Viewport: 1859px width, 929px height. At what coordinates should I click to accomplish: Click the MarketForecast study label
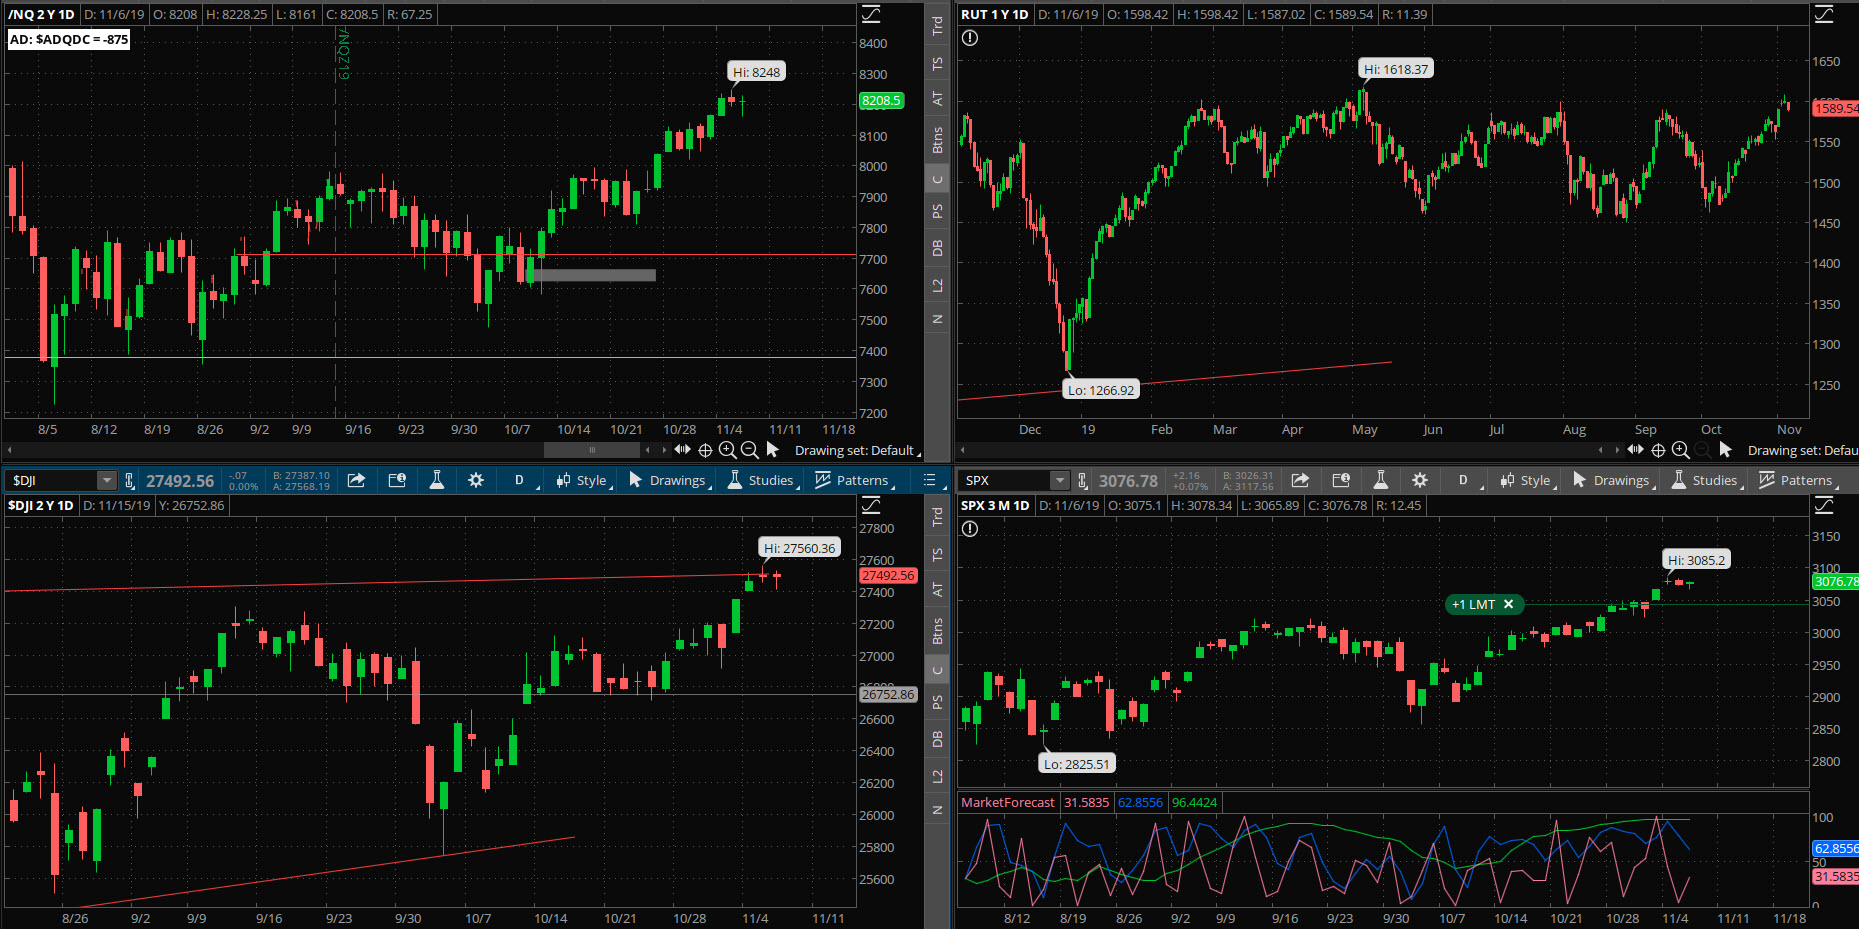(1008, 802)
